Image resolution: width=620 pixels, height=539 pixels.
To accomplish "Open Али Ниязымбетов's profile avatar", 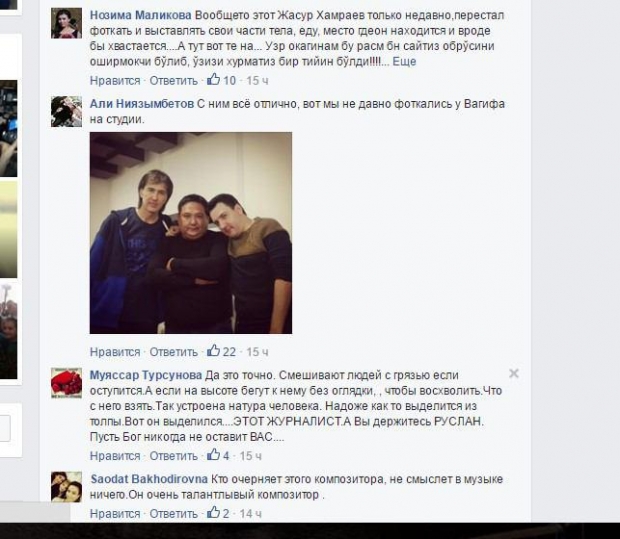I will pos(66,112).
